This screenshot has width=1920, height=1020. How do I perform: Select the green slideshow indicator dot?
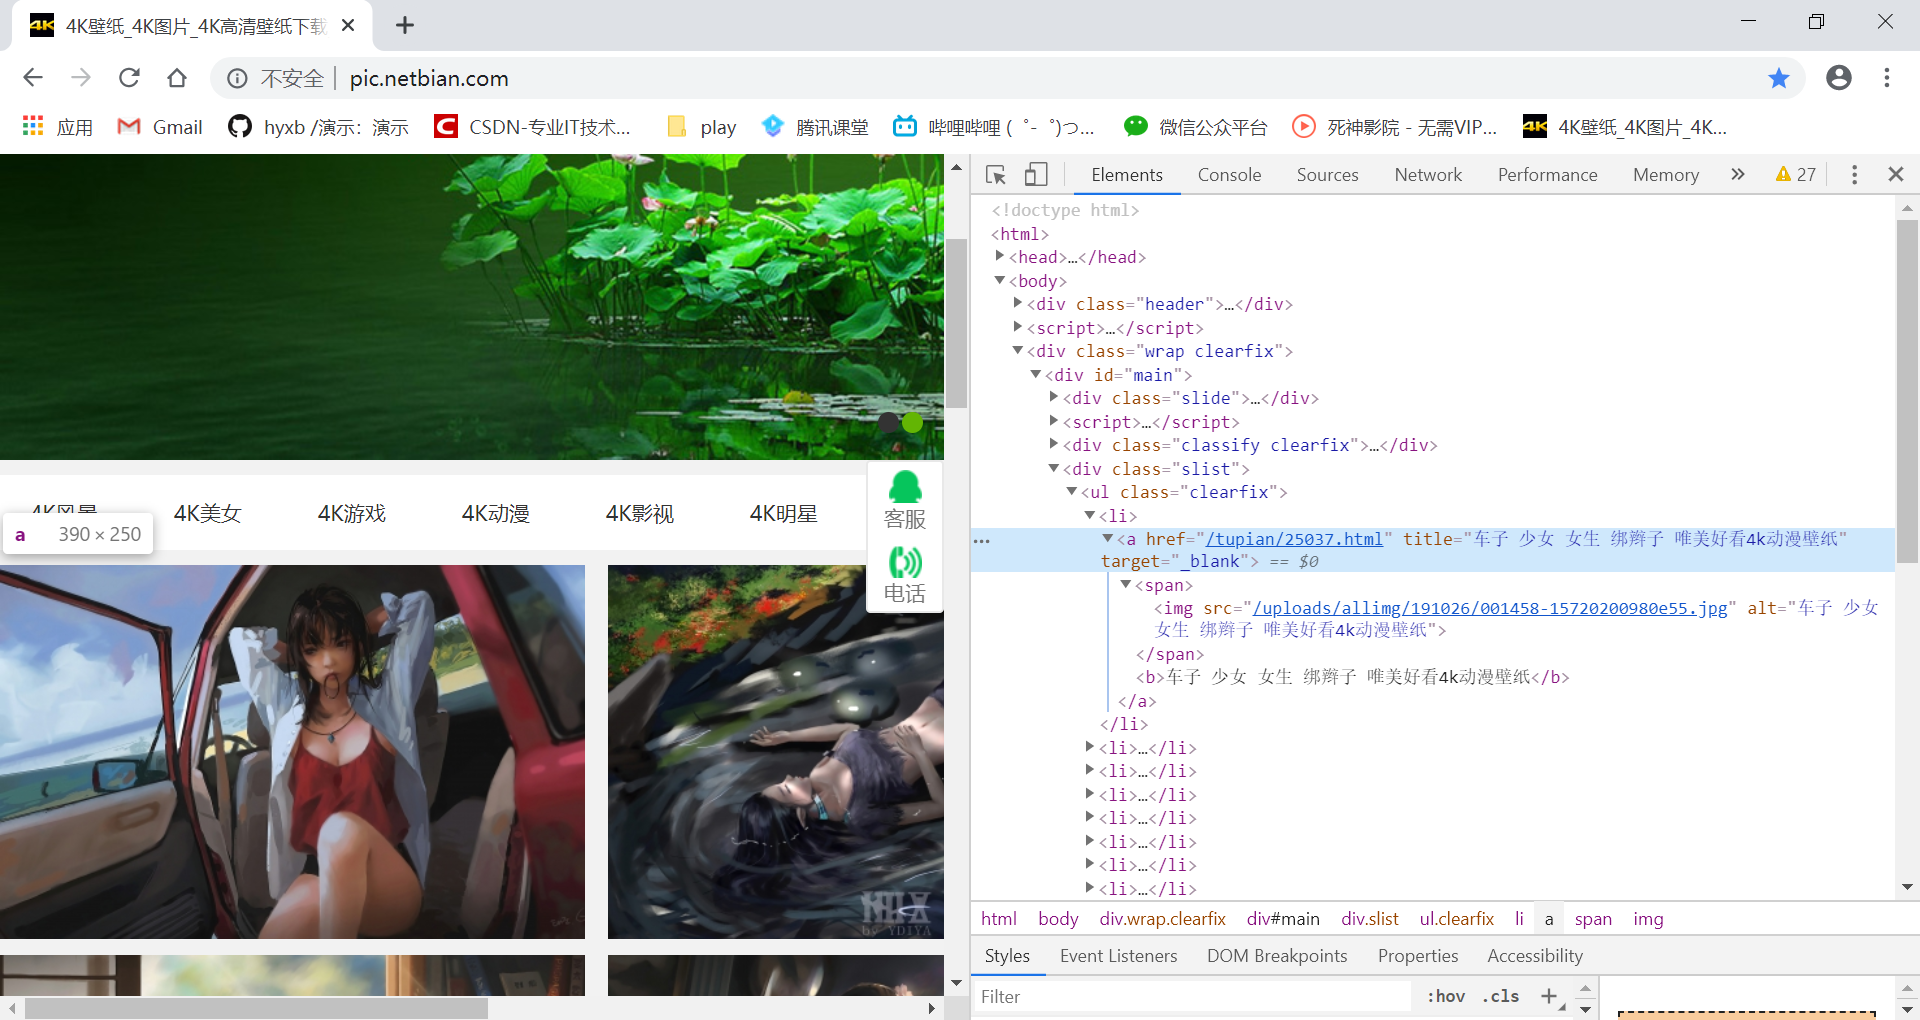click(912, 422)
